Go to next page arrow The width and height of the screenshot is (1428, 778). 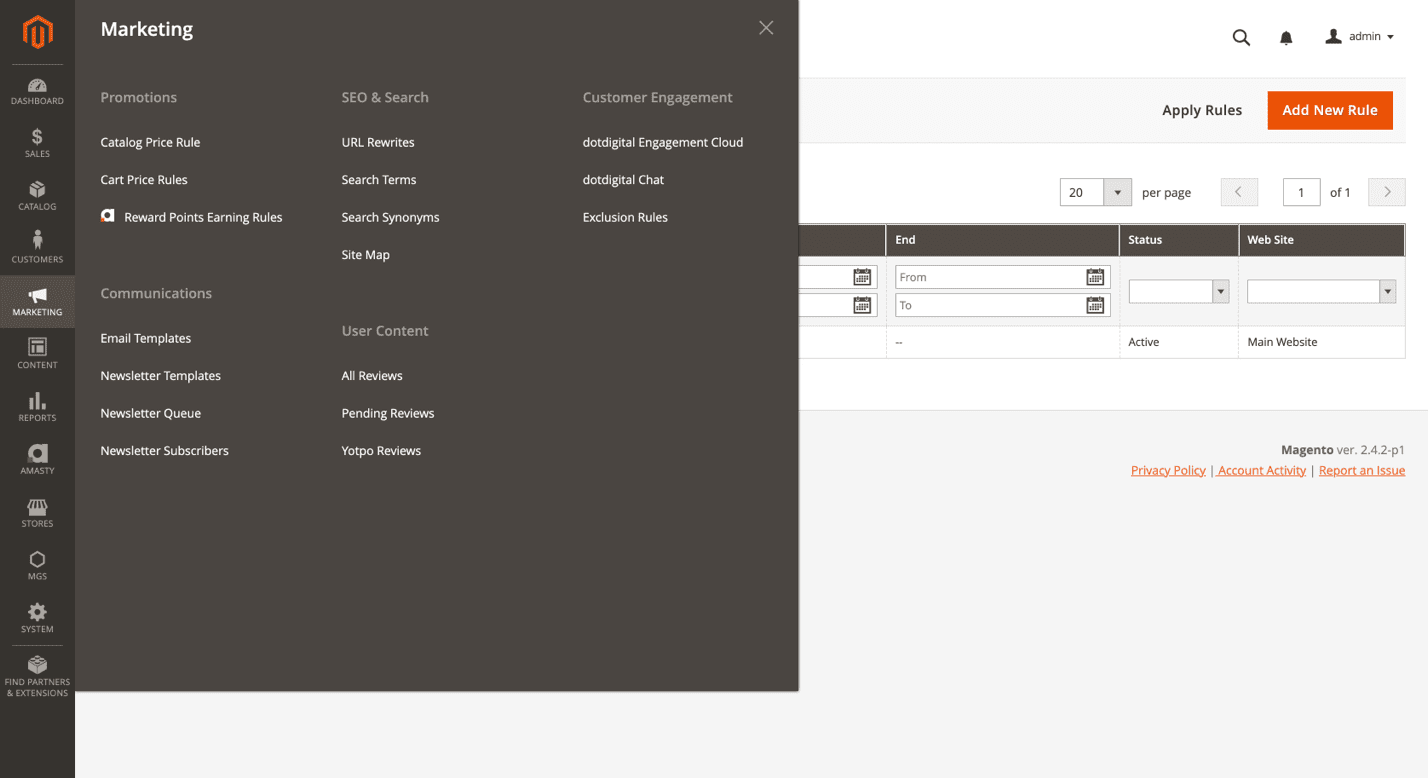(1387, 192)
